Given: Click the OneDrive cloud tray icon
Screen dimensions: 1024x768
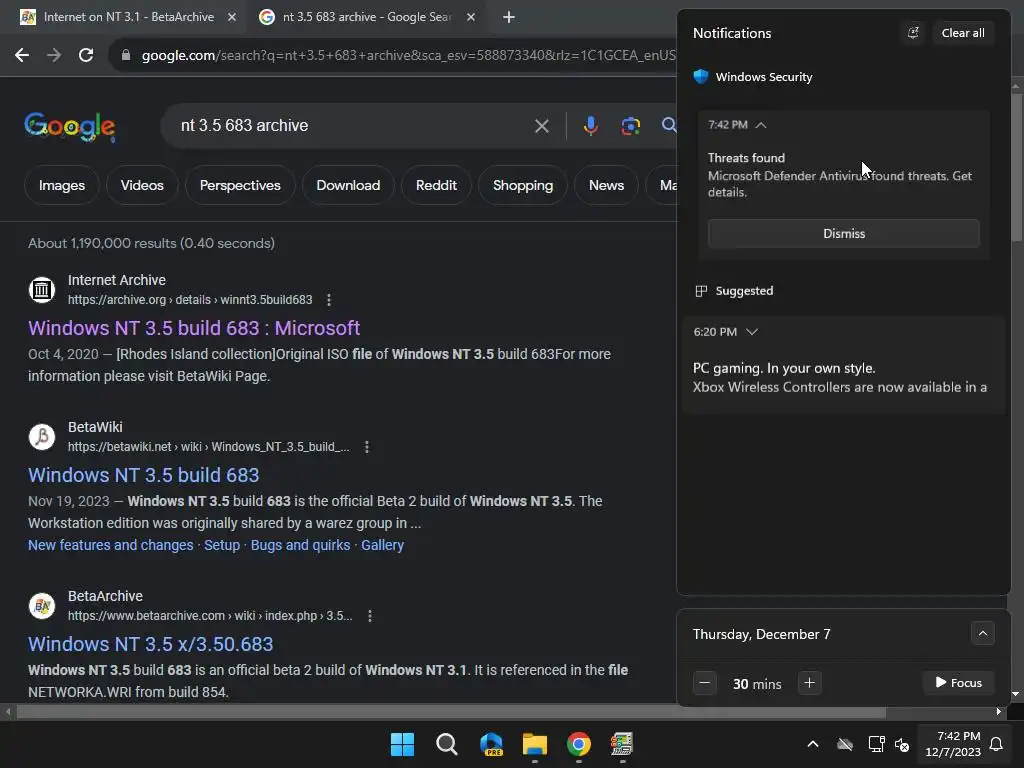Looking at the screenshot, I should click(845, 744).
